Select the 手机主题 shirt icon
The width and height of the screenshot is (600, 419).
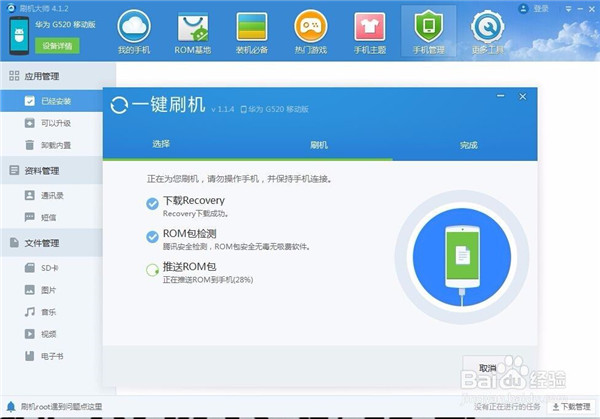369,27
